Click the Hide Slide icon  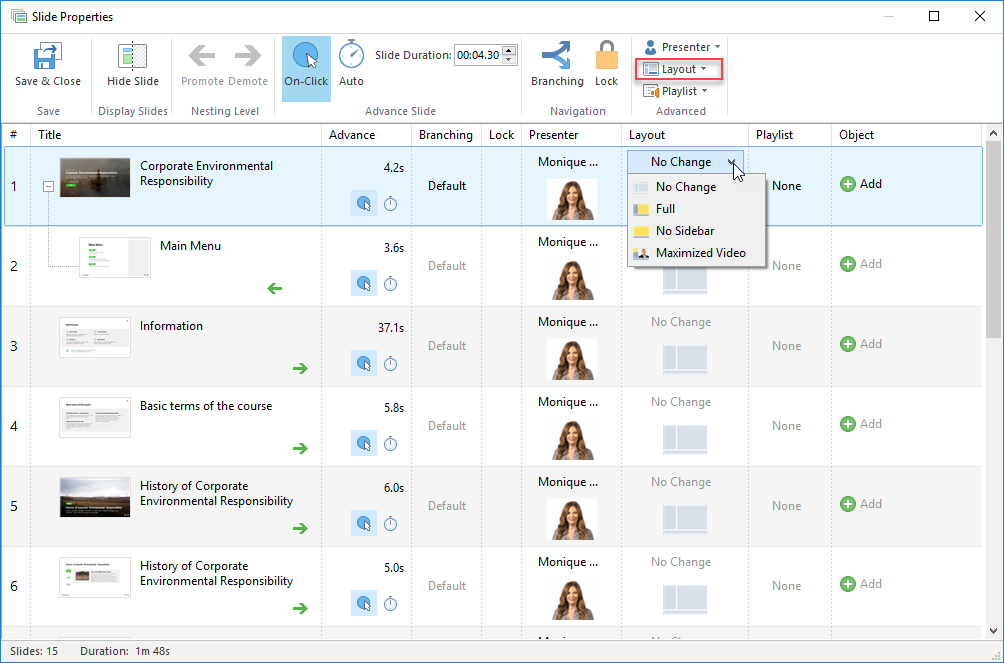click(x=132, y=57)
